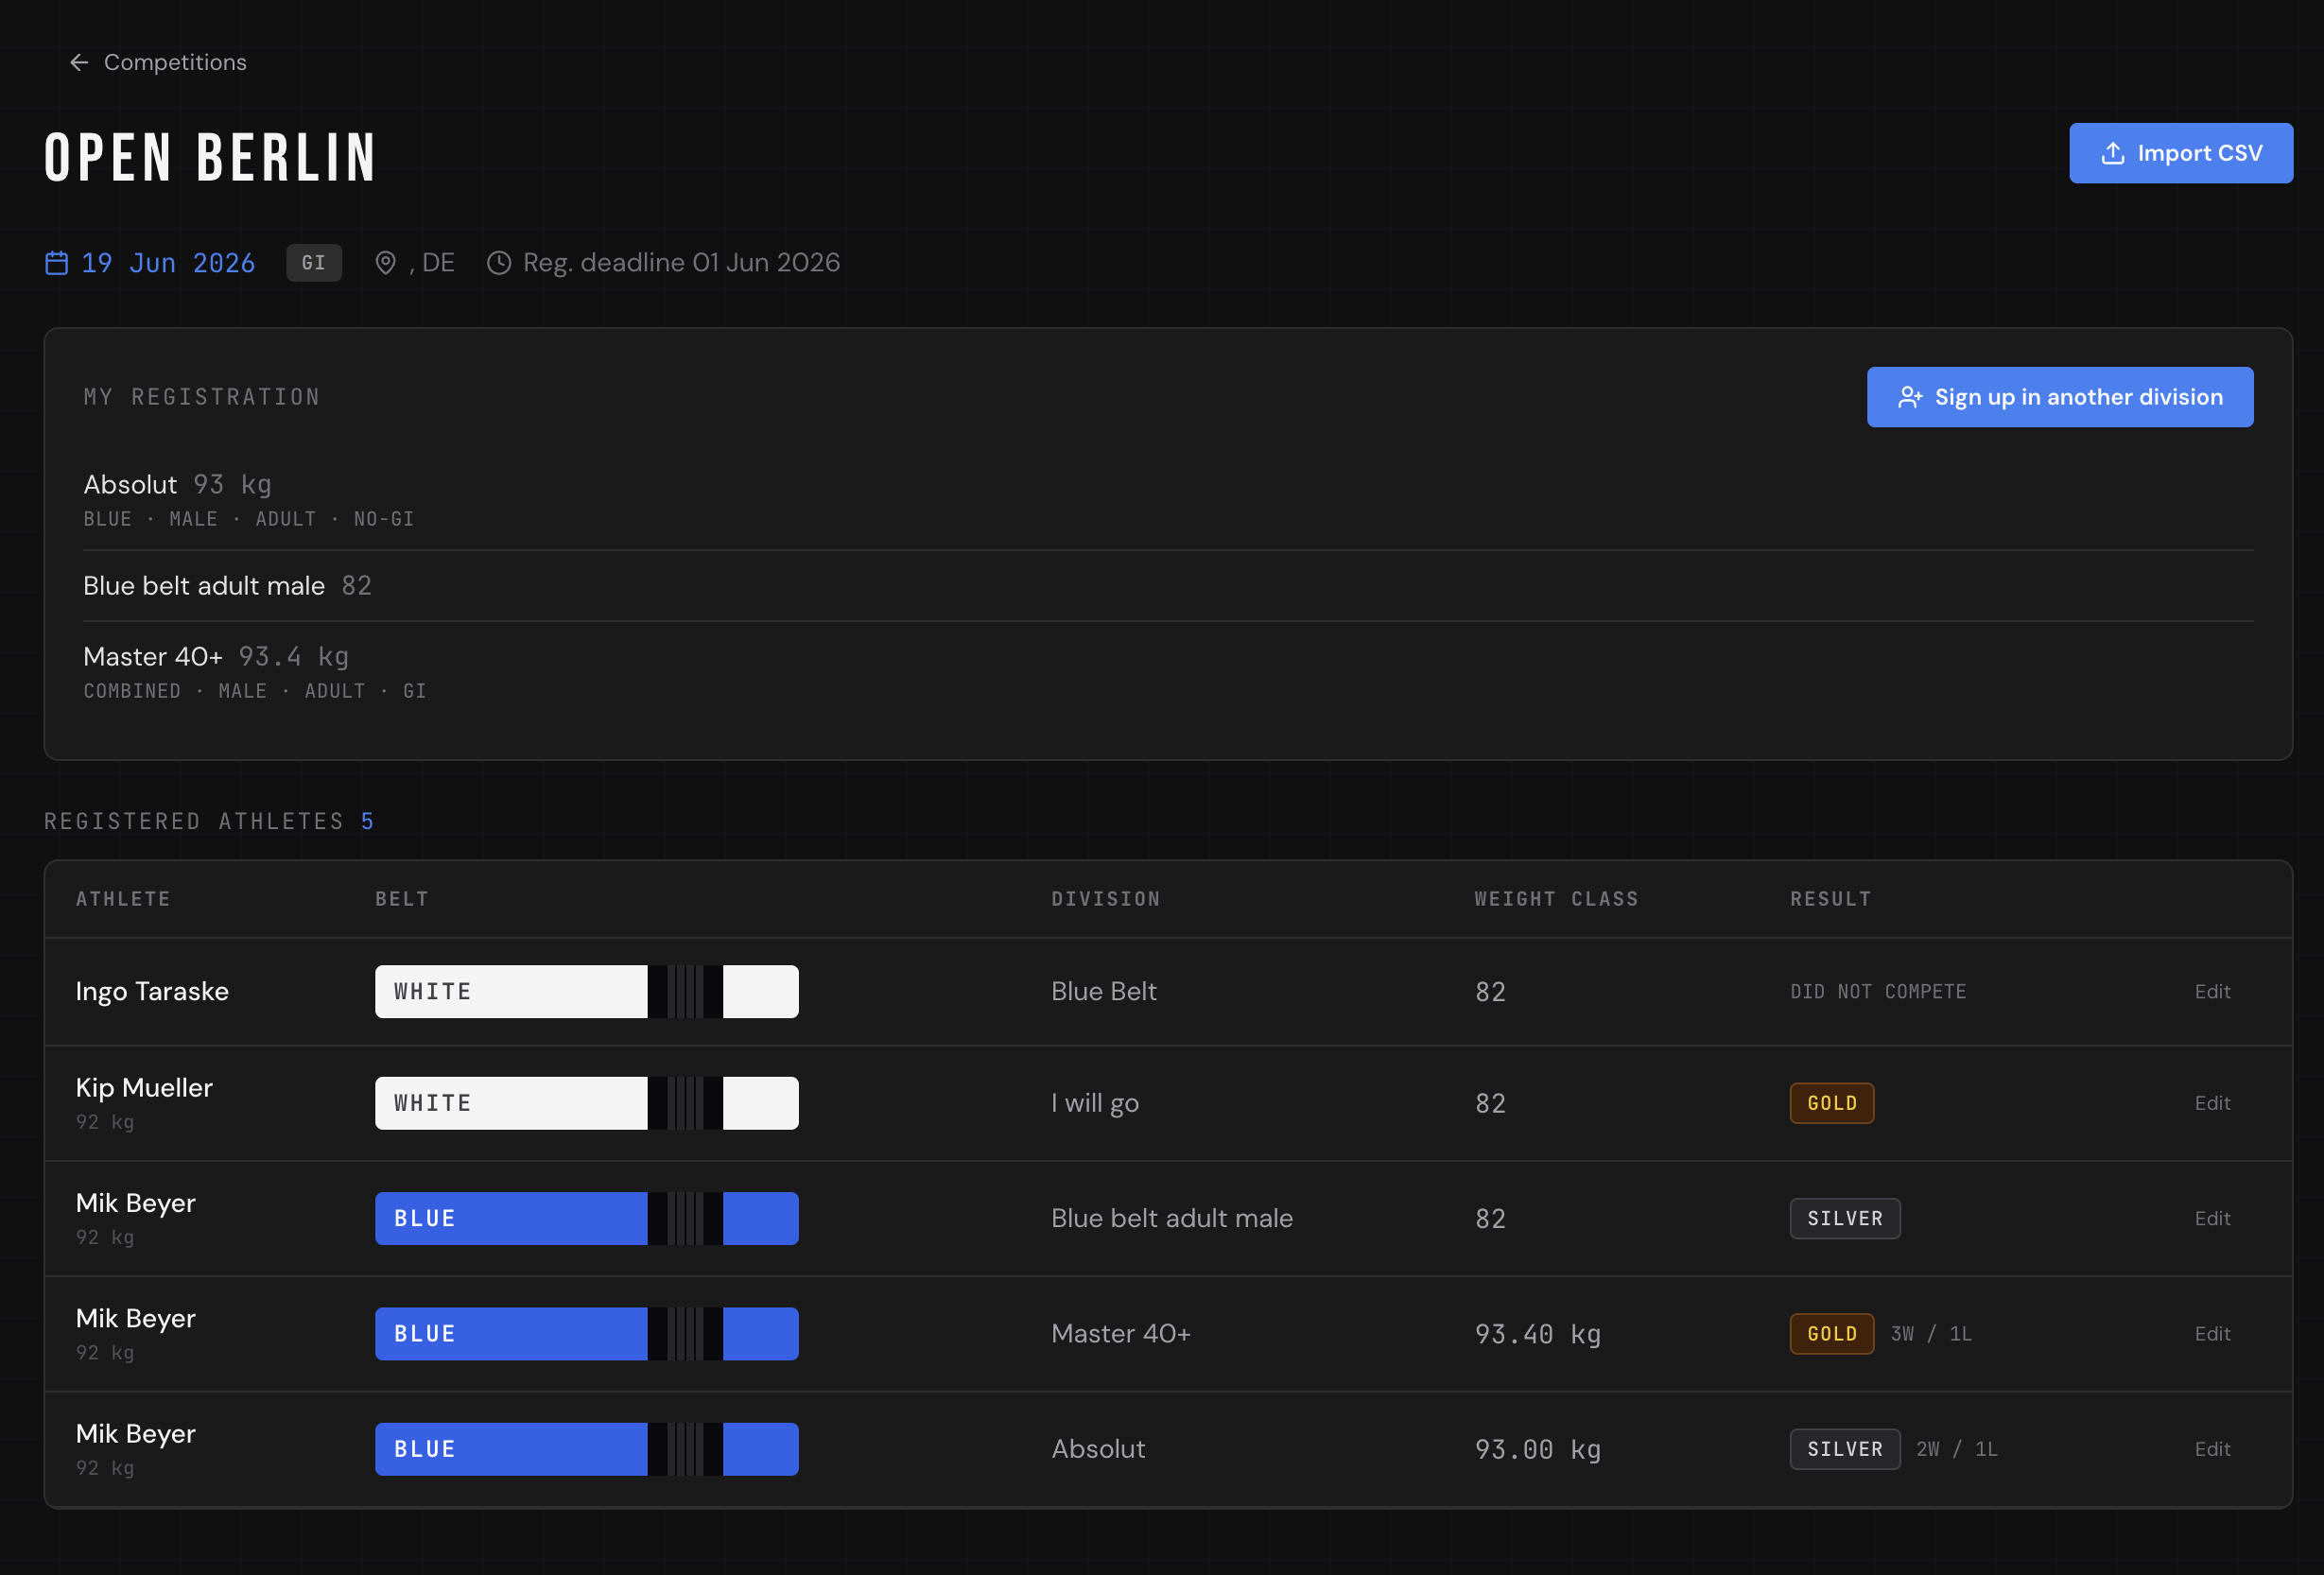This screenshot has width=2324, height=1575.
Task: Edit Ingo Taraske's entry
Action: tap(2212, 992)
